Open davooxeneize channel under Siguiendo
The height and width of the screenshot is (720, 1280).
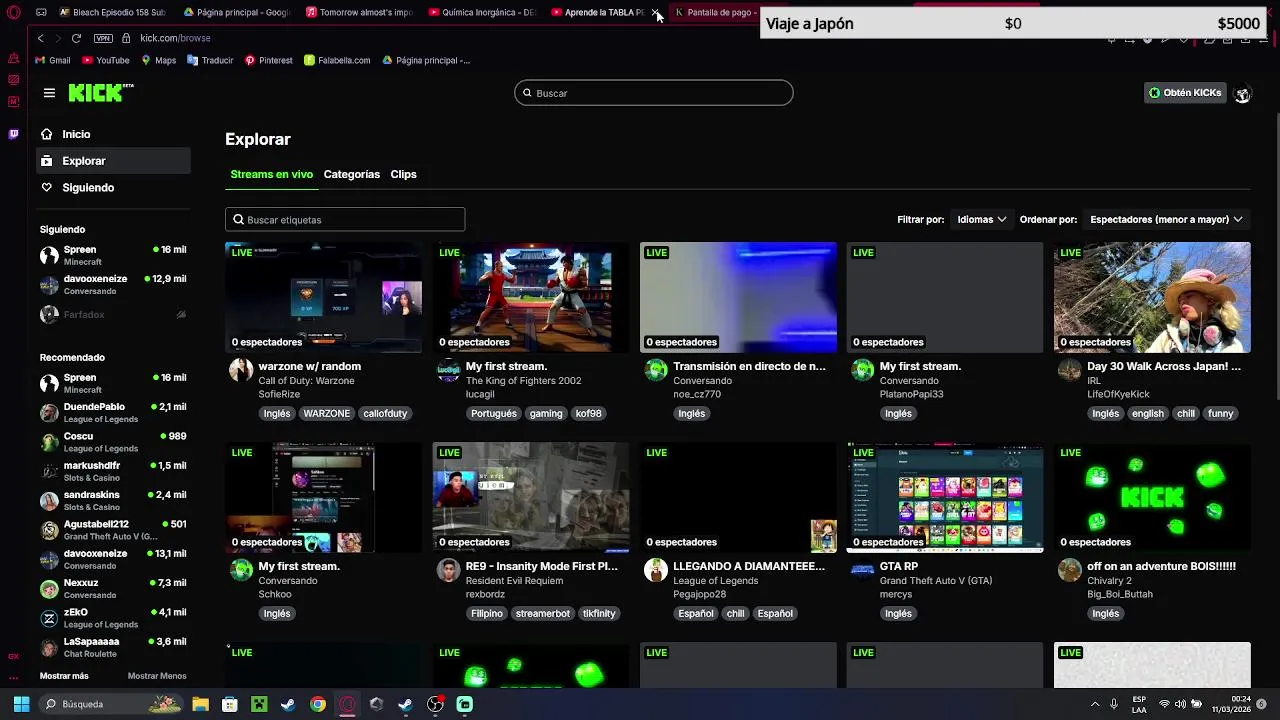pos(113,285)
